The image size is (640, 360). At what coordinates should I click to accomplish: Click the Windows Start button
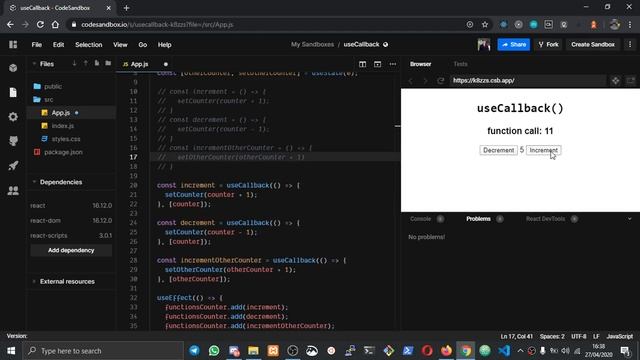11,351
